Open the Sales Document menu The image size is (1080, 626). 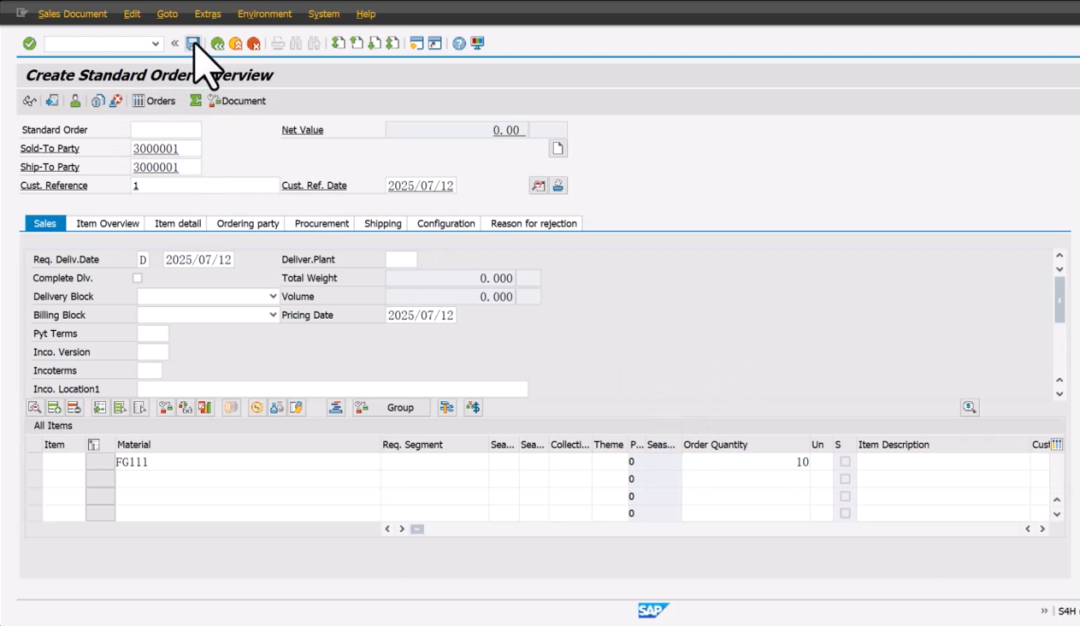(x=72, y=14)
